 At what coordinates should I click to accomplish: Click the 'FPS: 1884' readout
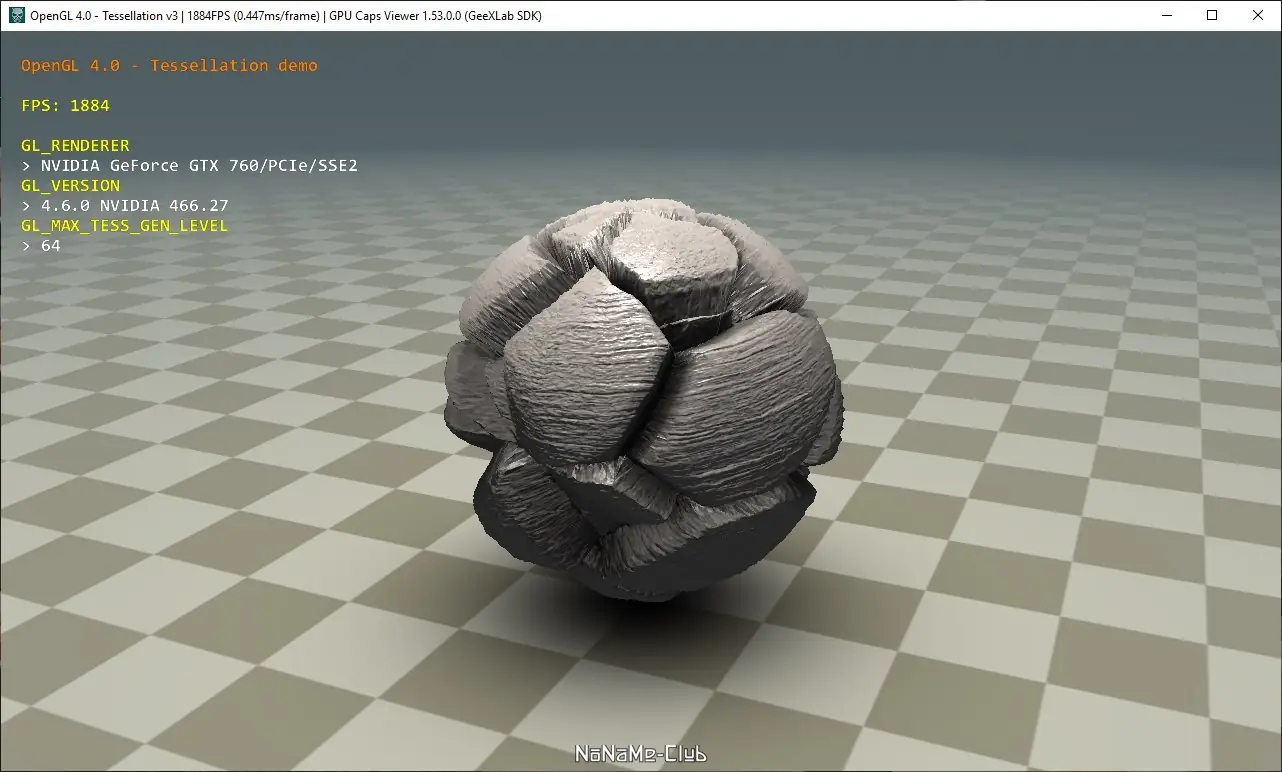pyautogui.click(x=65, y=106)
